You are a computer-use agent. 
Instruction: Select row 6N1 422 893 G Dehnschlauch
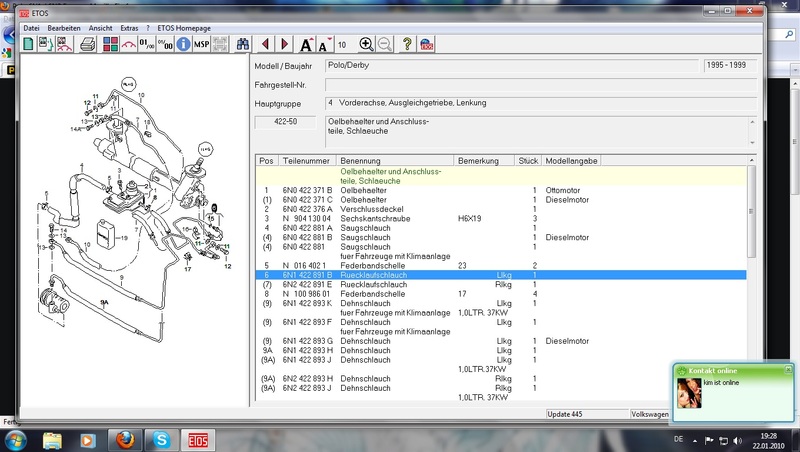[x=501, y=341]
